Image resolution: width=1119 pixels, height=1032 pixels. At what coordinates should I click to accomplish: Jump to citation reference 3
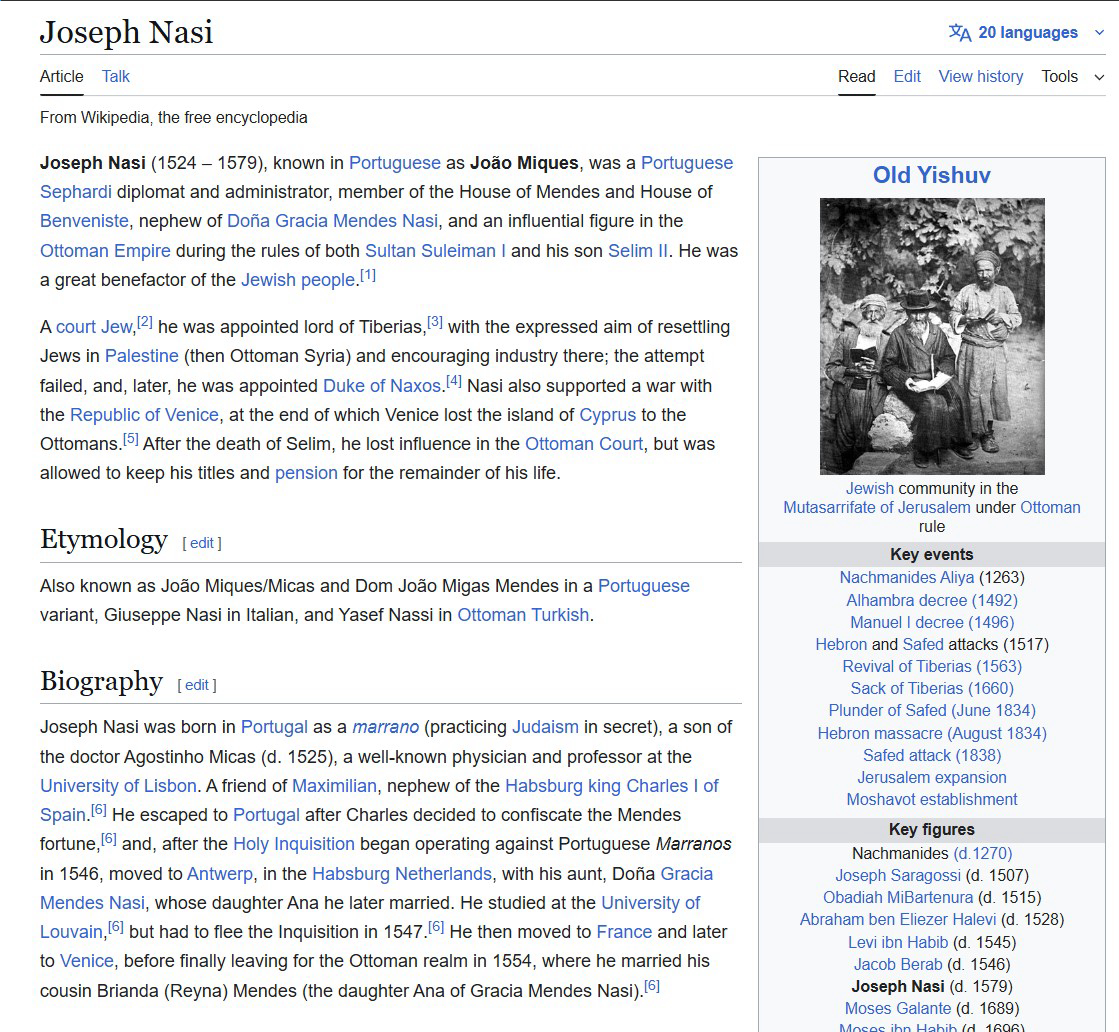pos(435,322)
